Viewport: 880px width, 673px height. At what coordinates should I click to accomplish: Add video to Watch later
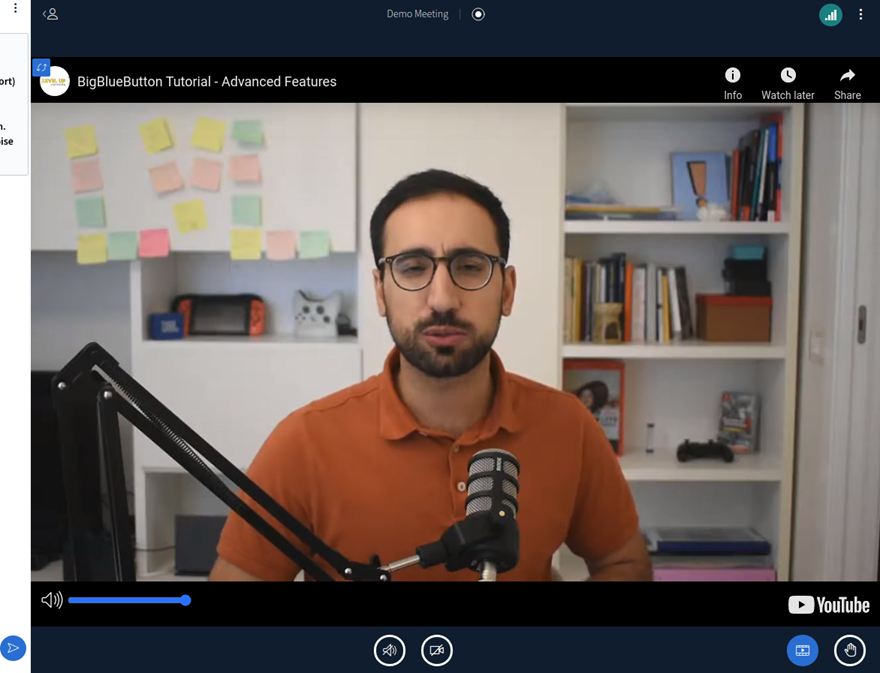(x=787, y=83)
